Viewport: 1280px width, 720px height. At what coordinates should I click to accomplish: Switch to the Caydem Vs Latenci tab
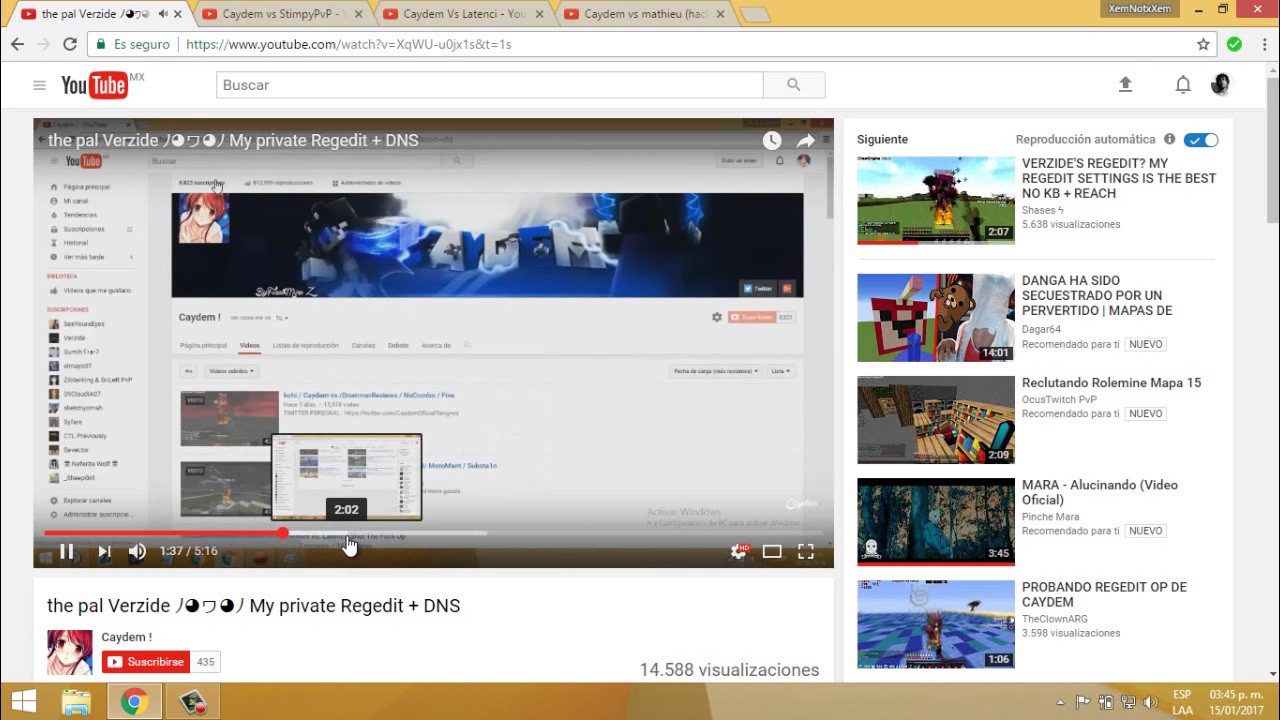click(455, 14)
